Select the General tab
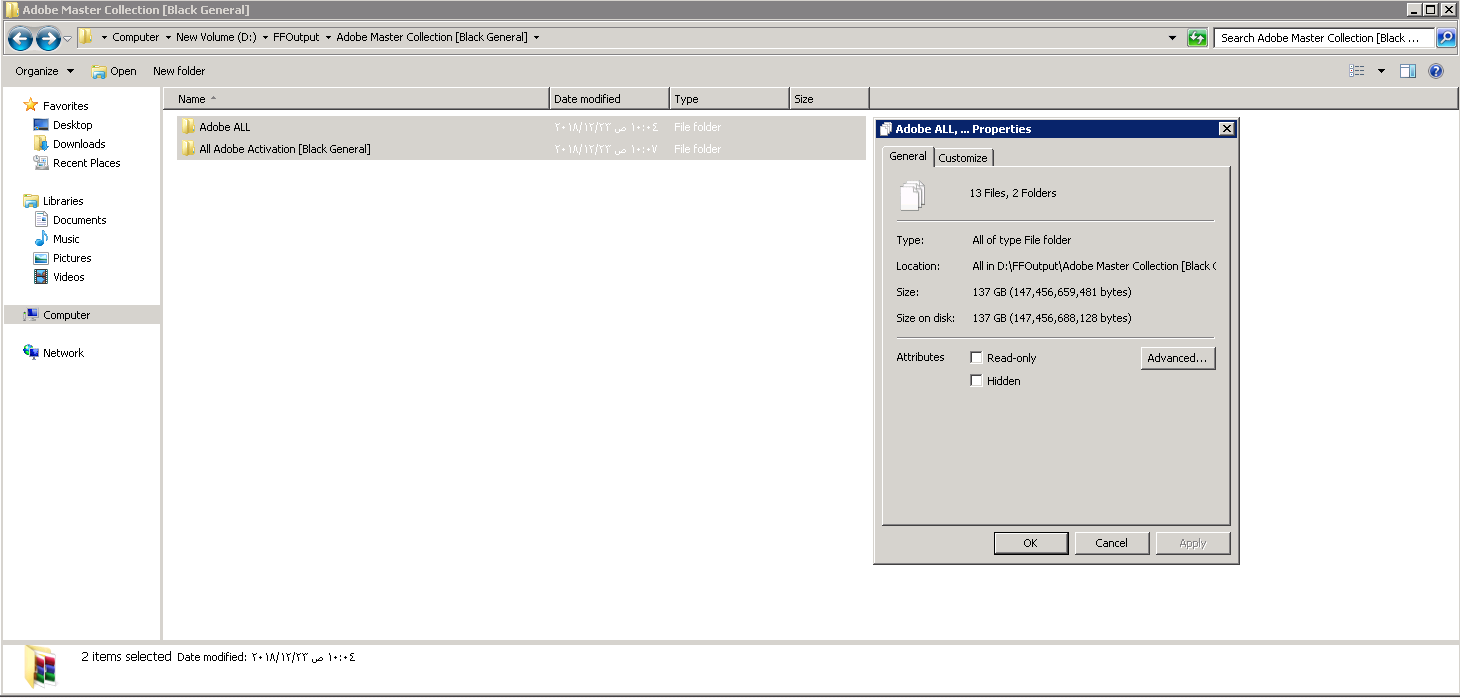1460x698 pixels. [x=908, y=157]
